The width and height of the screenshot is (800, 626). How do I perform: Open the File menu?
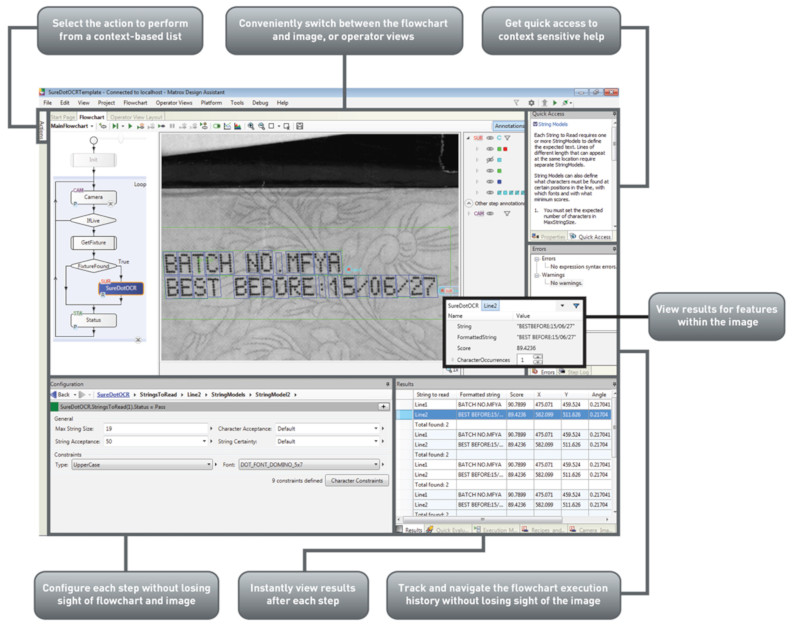(47, 103)
